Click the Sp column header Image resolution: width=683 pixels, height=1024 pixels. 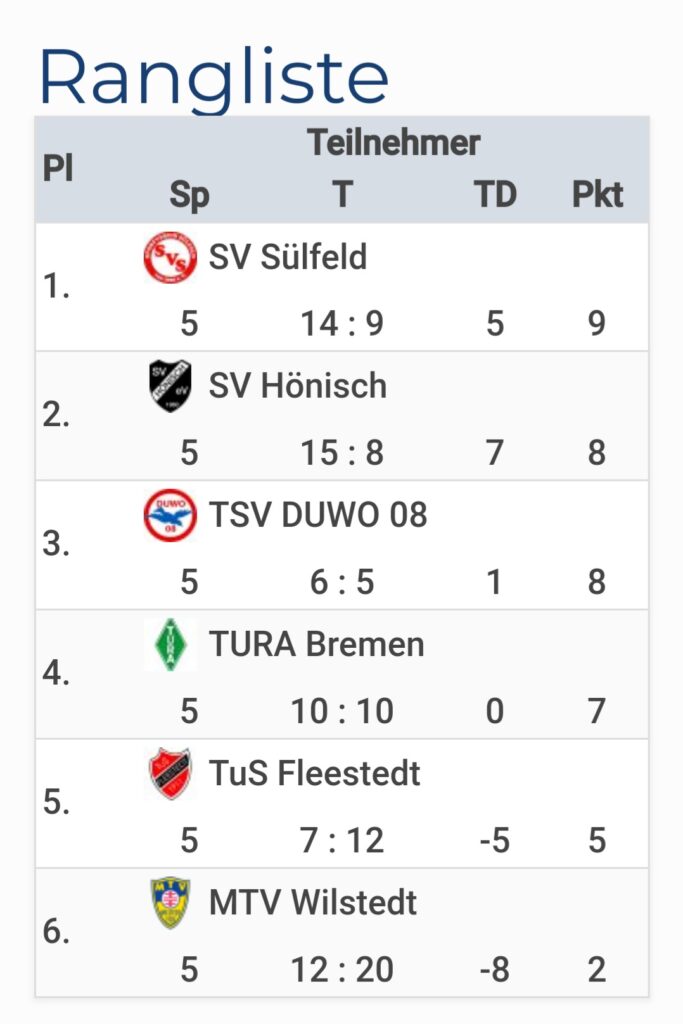point(189,195)
